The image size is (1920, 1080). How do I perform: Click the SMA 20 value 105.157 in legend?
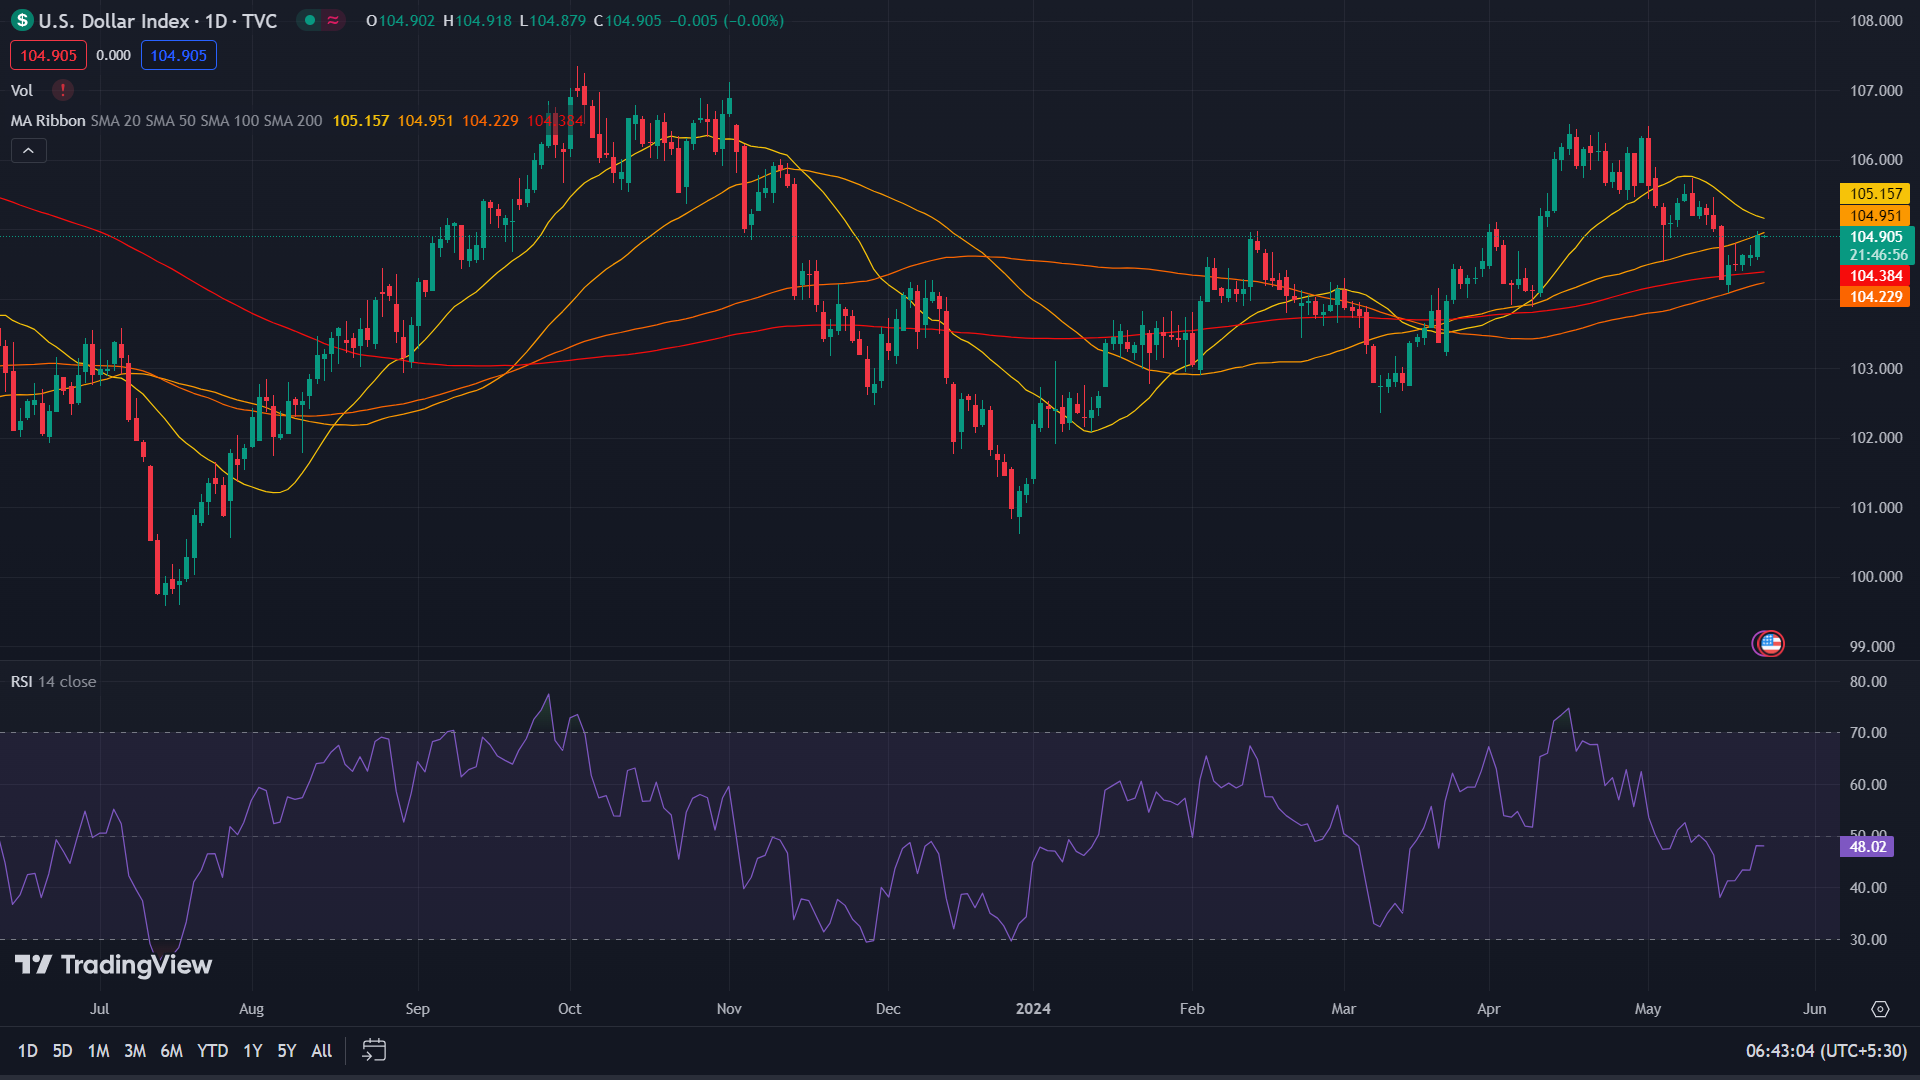point(361,121)
